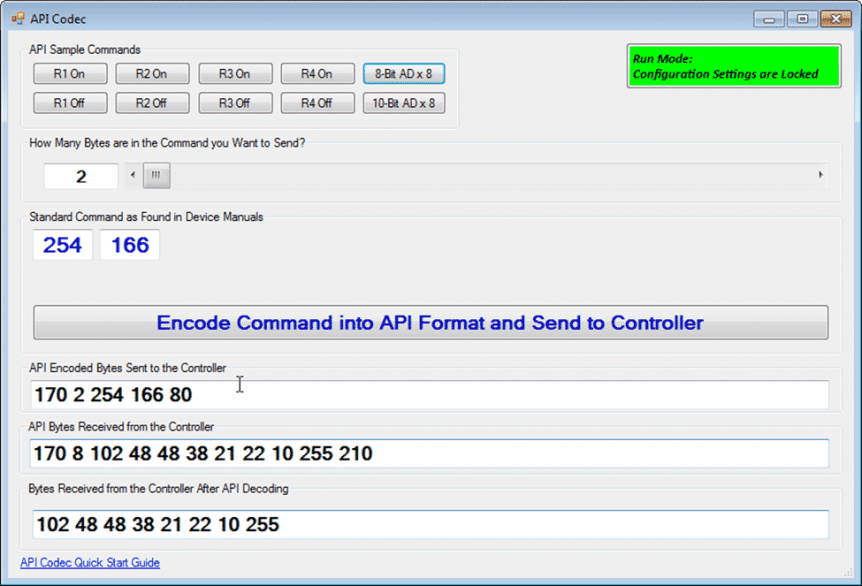Open the API Codec Quick Start Guide link

click(x=90, y=562)
